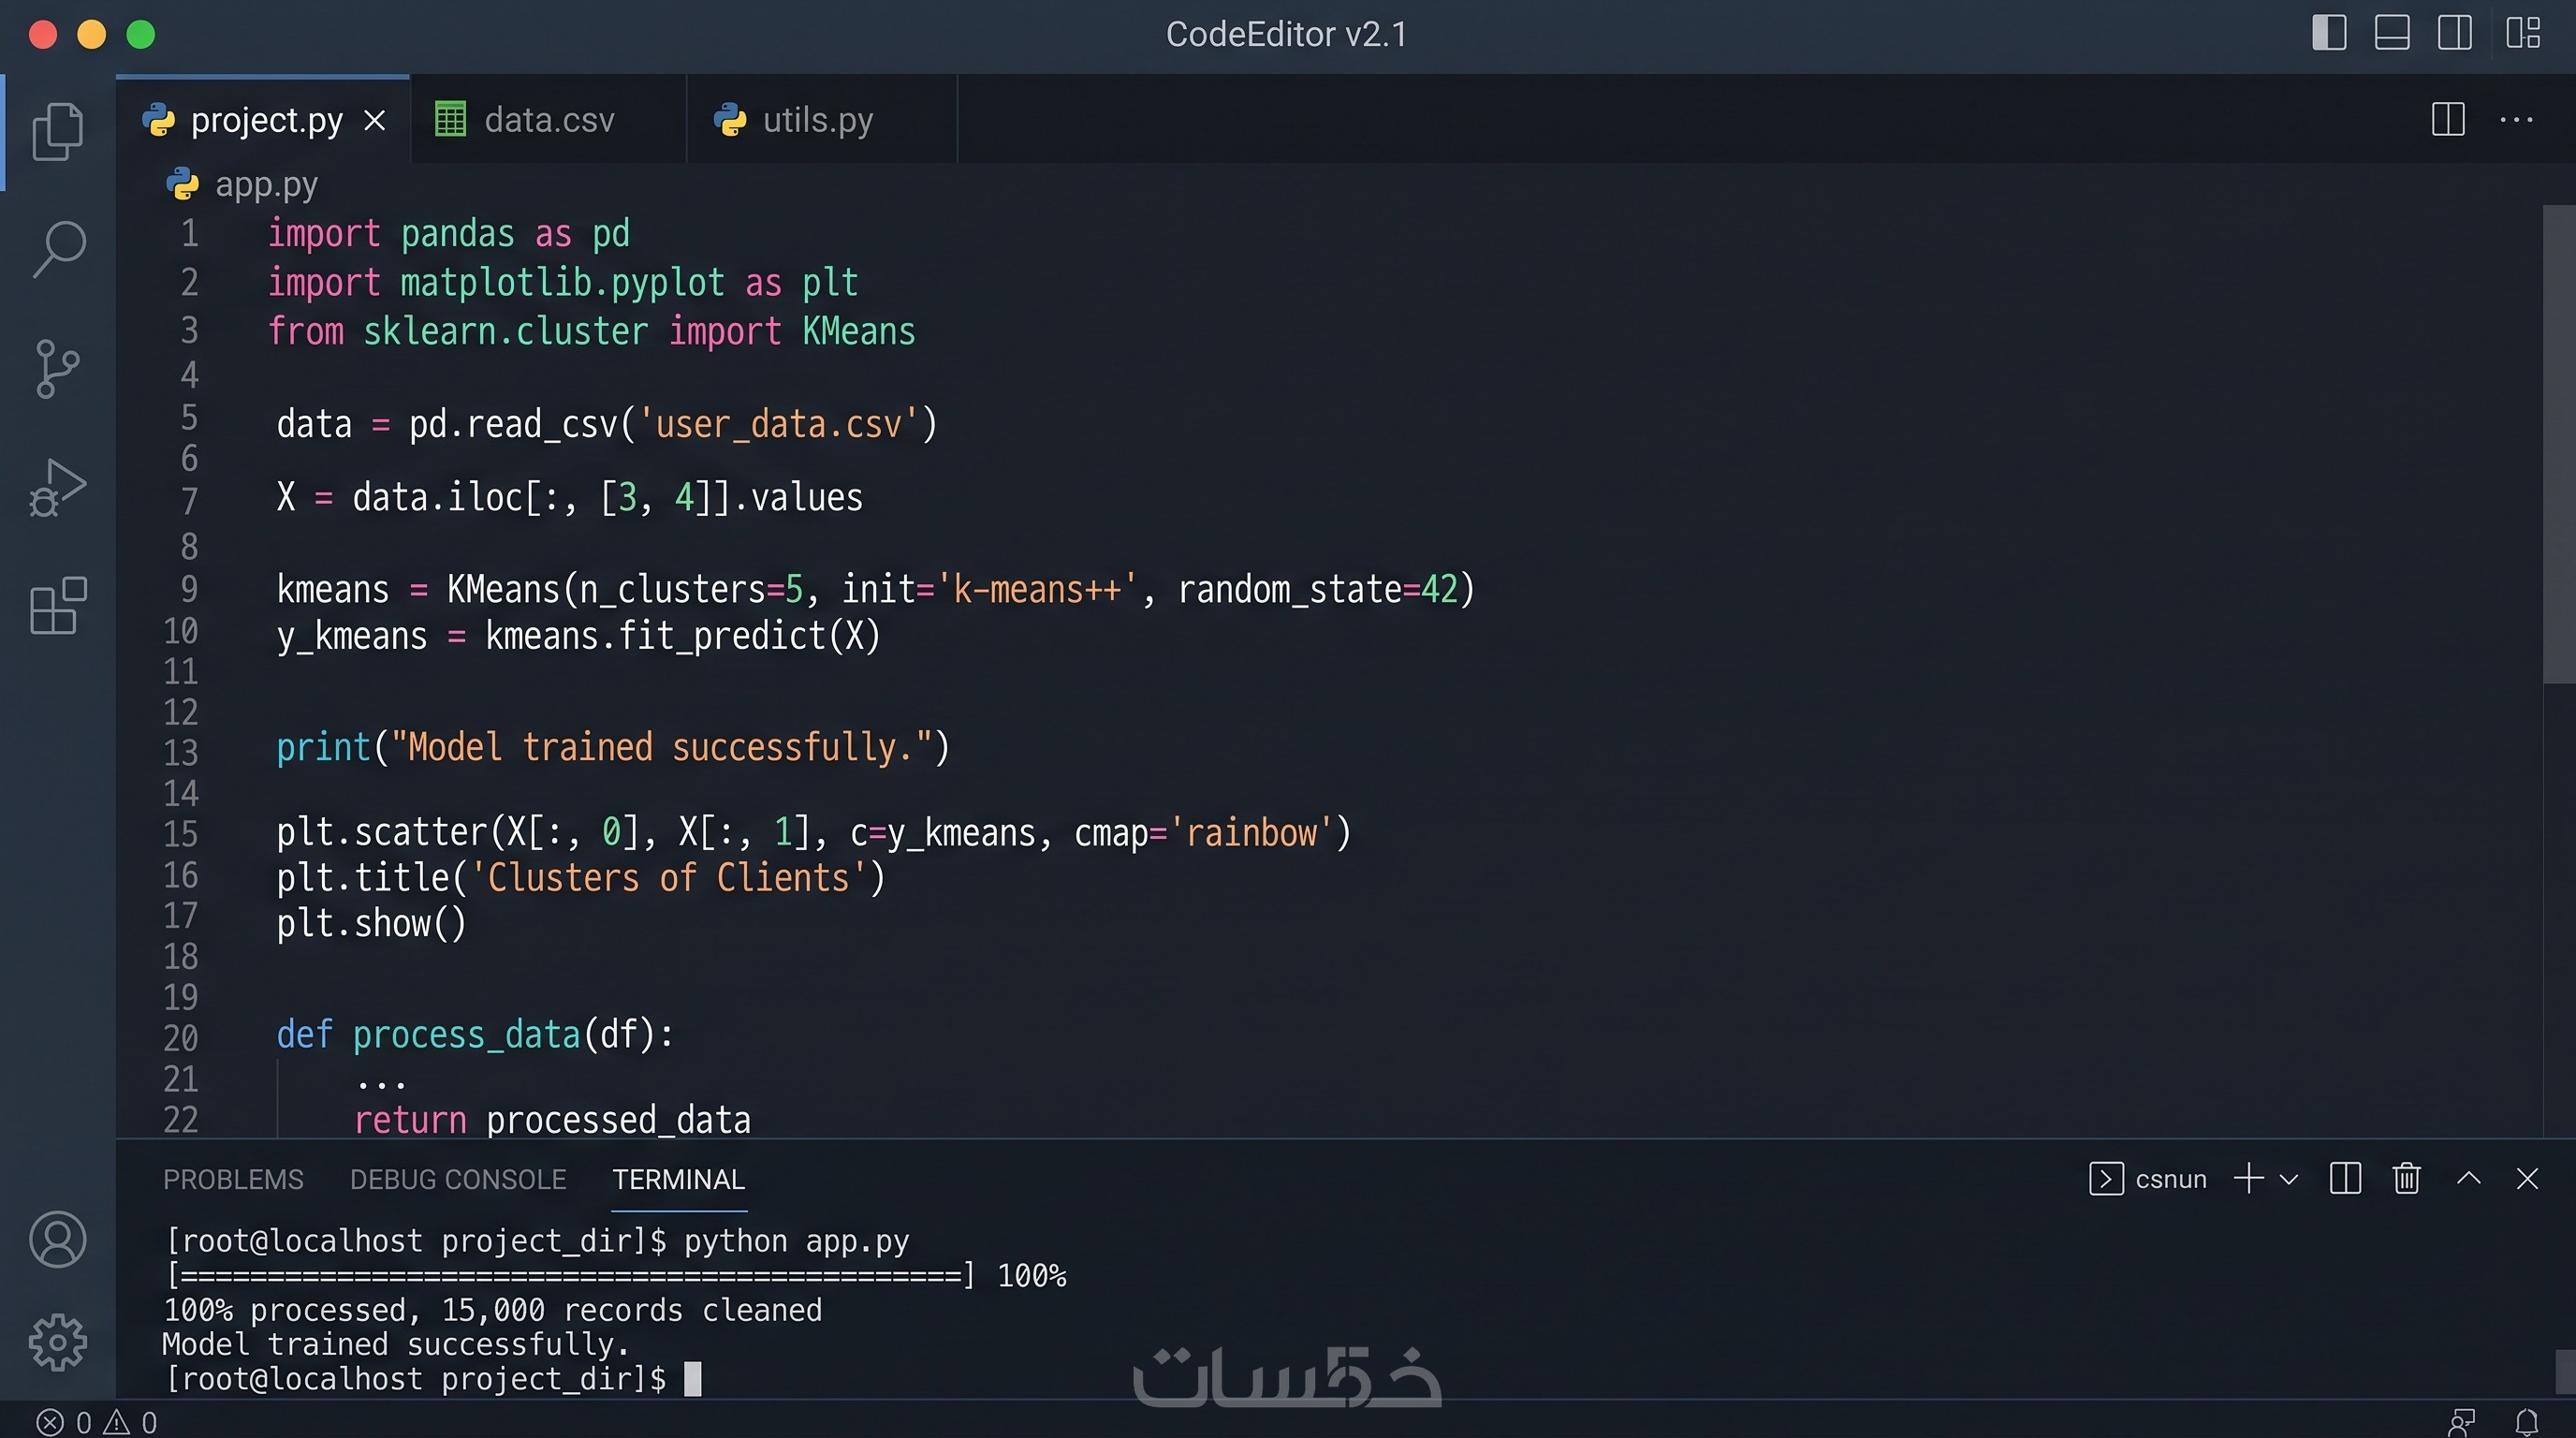The width and height of the screenshot is (2576, 1438).
Task: Switch to the data.csv tab
Action: (x=548, y=120)
